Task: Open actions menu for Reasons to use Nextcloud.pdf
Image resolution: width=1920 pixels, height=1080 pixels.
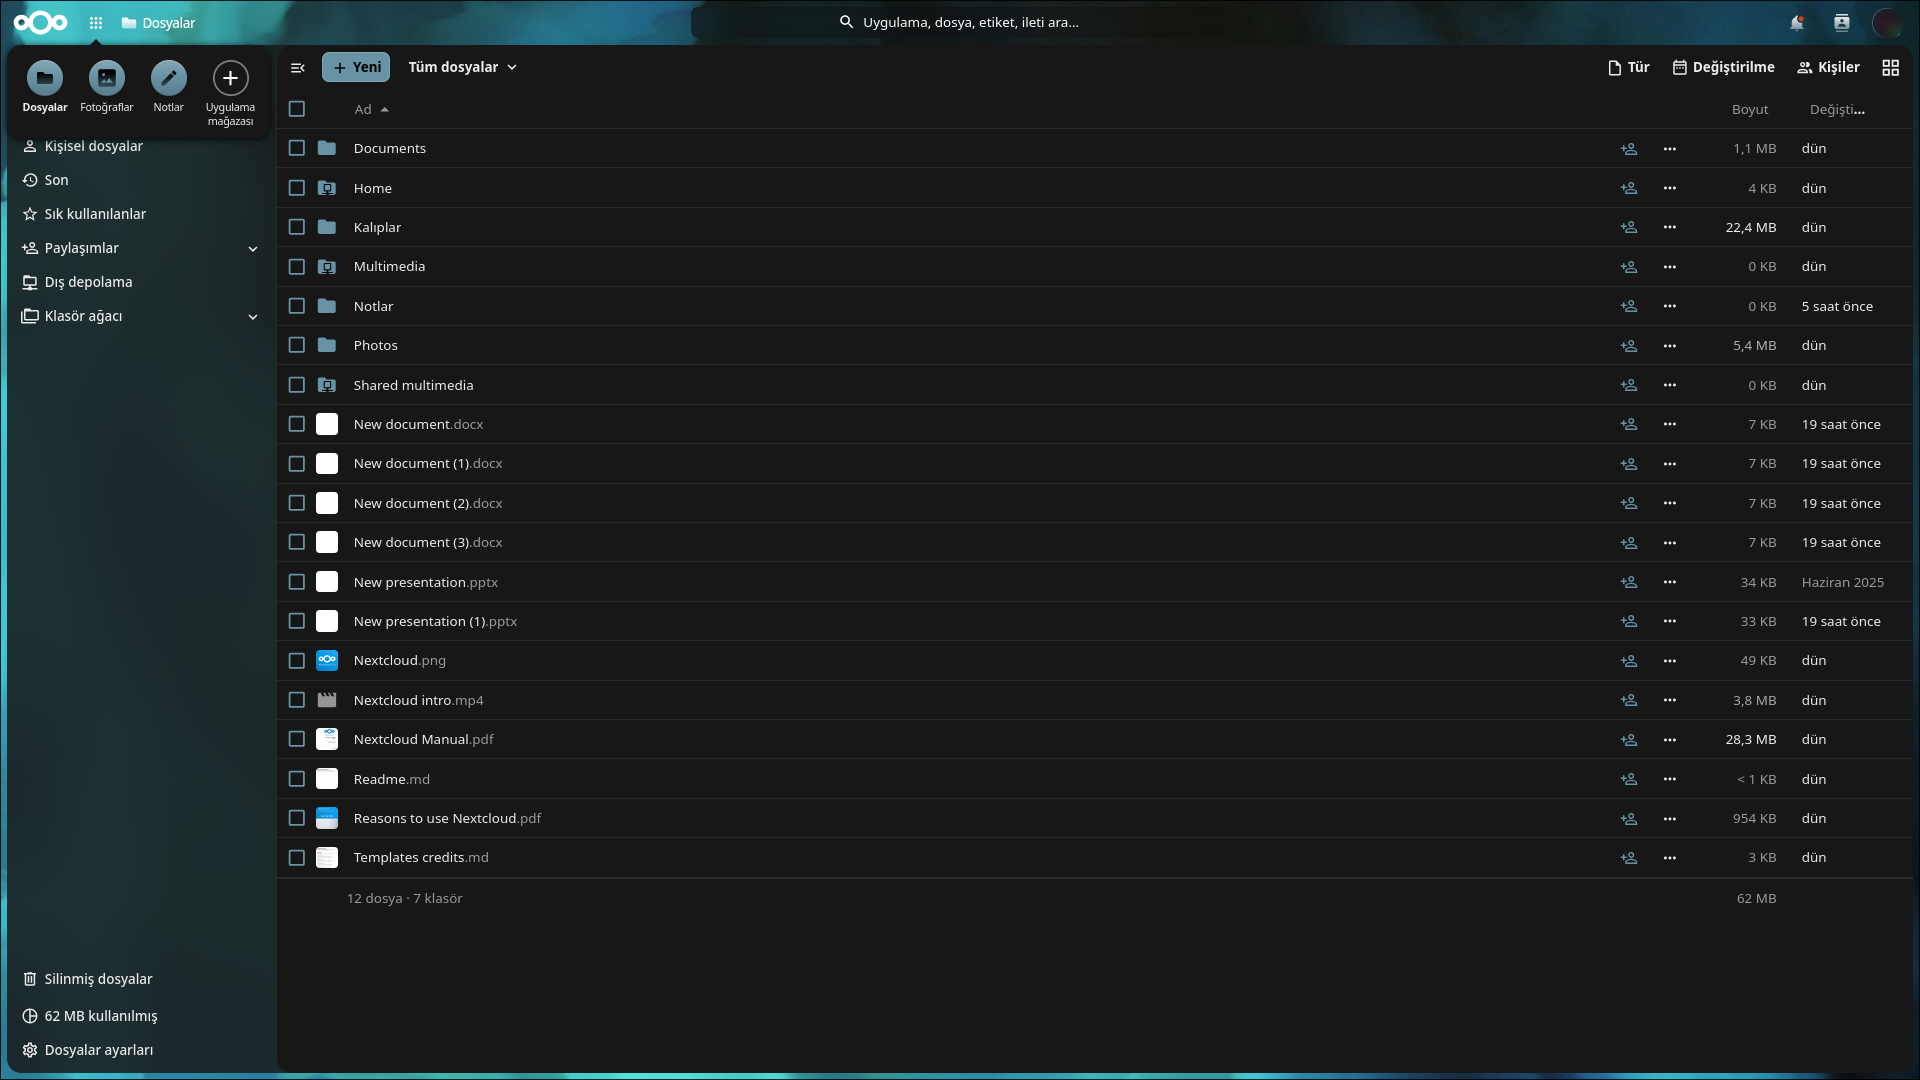Action: [1670, 819]
